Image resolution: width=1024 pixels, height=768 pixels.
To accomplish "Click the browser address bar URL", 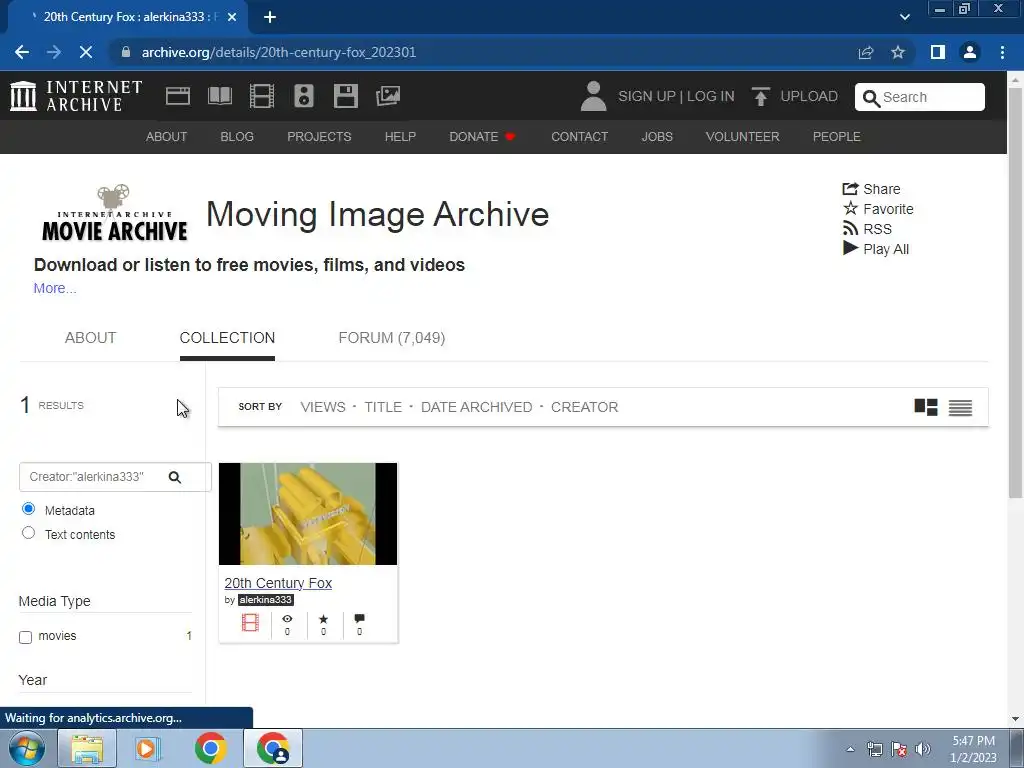I will point(279,52).
